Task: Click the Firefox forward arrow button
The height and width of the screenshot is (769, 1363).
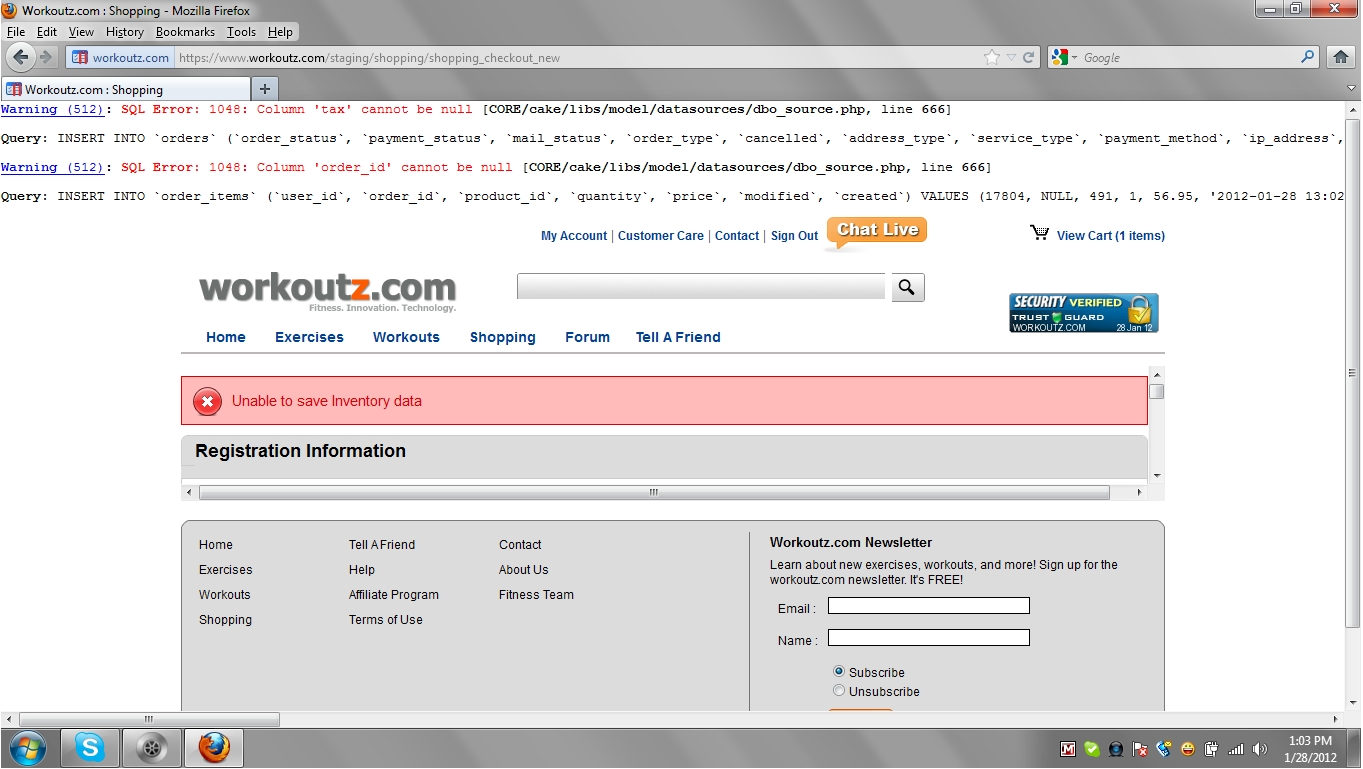Action: coord(46,57)
